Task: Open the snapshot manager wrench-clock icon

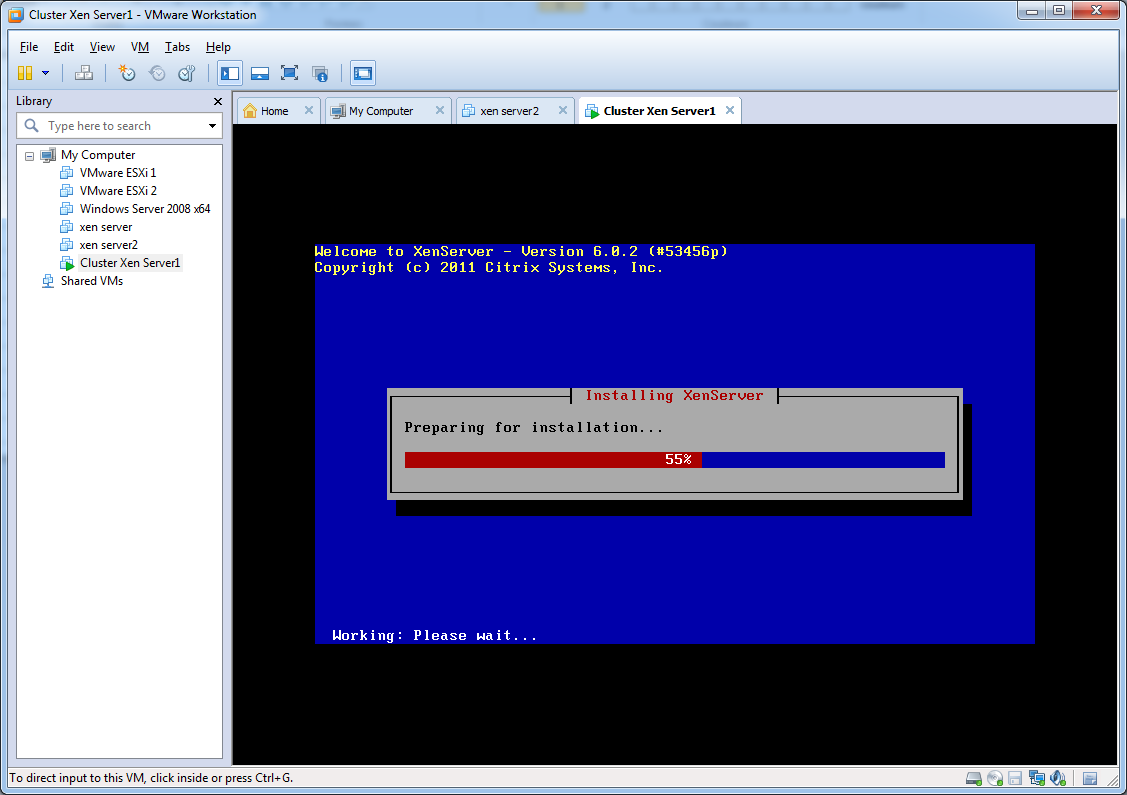Action: 186,73
